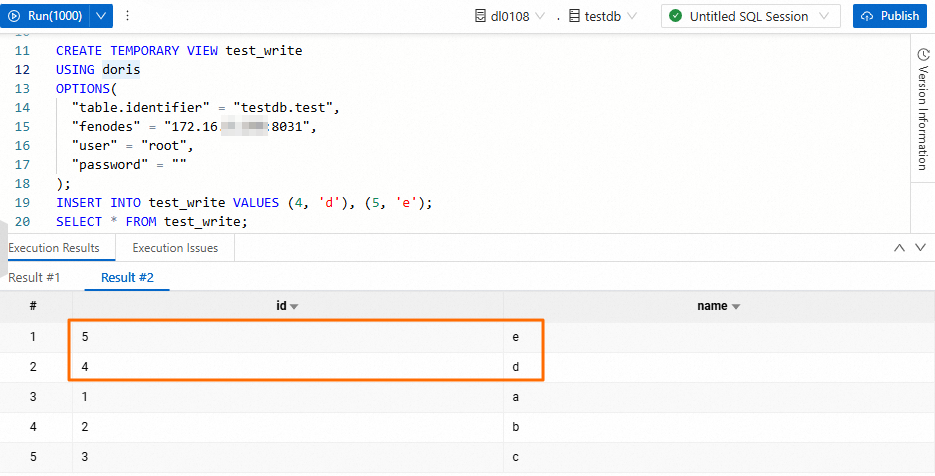The image size is (935, 476).
Task: Click the catalog icon beside dl0108
Action: (x=479, y=16)
